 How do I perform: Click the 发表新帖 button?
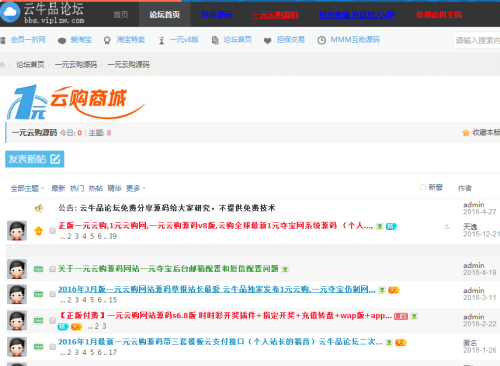tap(35, 159)
